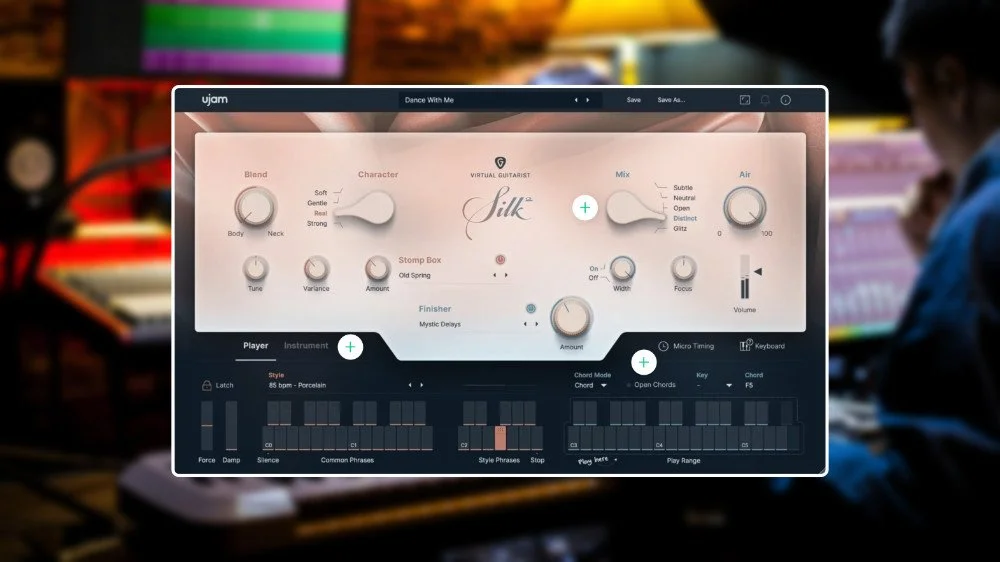The width and height of the screenshot is (1000, 562).
Task: Select previous Finisher effect arrow
Action: [x=525, y=324]
